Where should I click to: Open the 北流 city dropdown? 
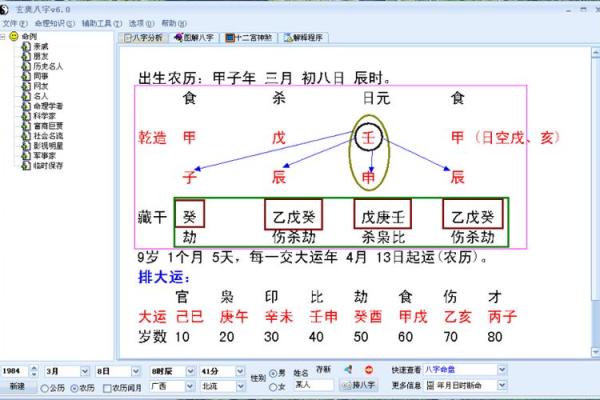pos(240,386)
